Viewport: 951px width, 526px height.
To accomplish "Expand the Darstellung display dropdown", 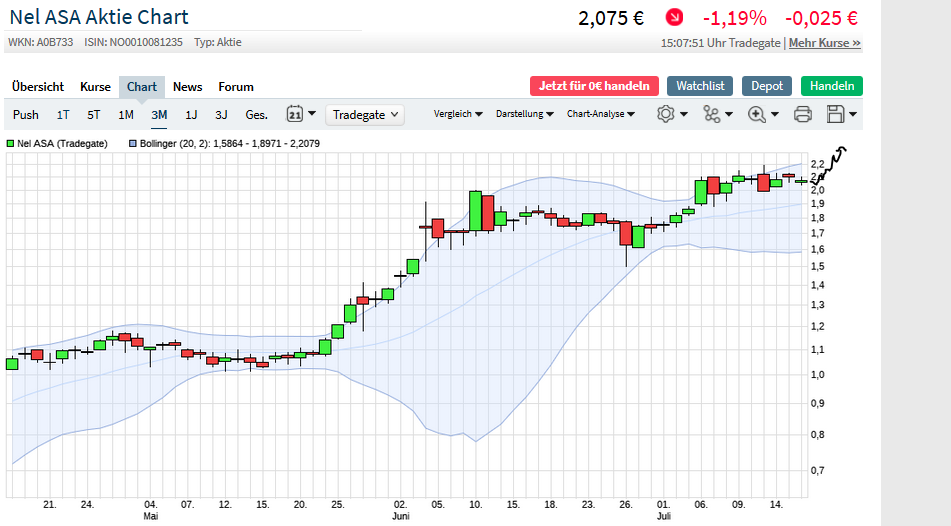I will pyautogui.click(x=525, y=114).
